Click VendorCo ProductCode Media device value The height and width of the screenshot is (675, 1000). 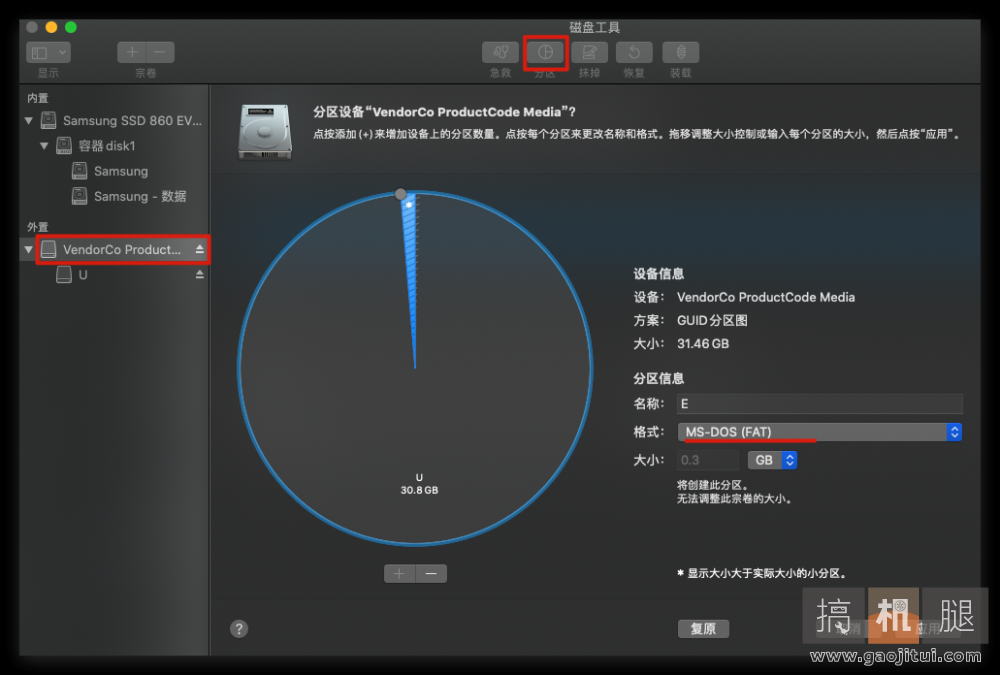(x=765, y=297)
